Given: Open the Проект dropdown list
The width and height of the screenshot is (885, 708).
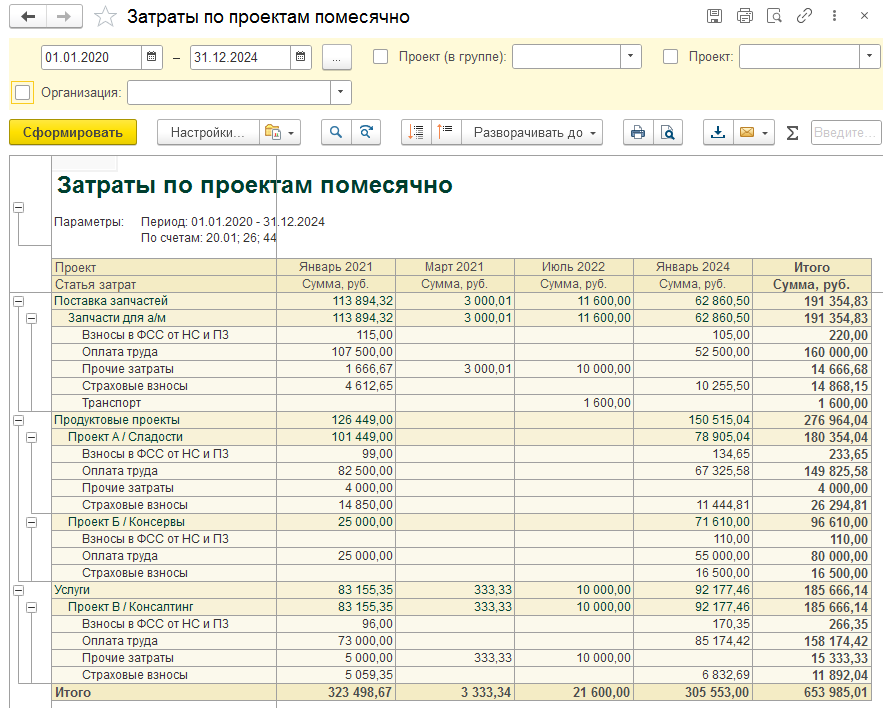Looking at the screenshot, I should (x=869, y=56).
